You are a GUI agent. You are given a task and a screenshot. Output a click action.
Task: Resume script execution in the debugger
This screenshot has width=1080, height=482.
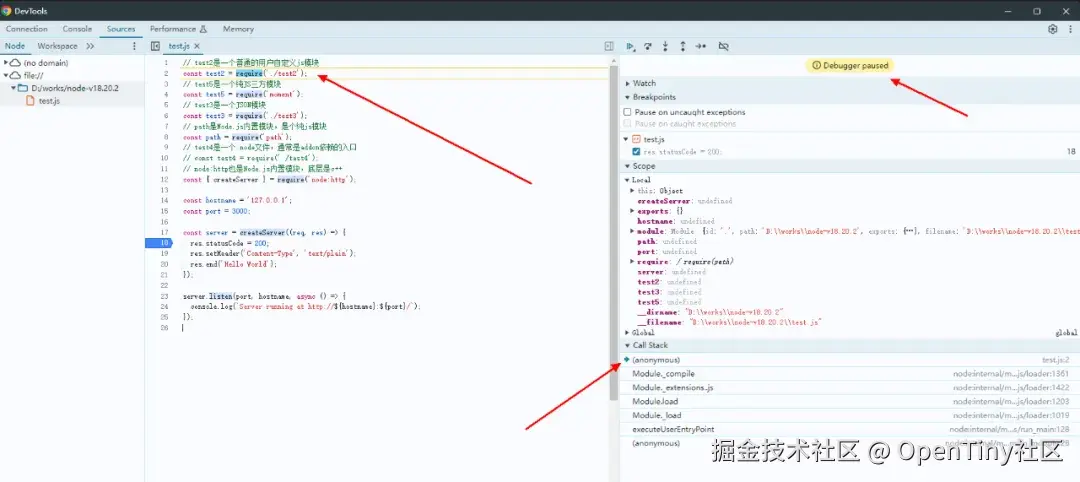630,46
